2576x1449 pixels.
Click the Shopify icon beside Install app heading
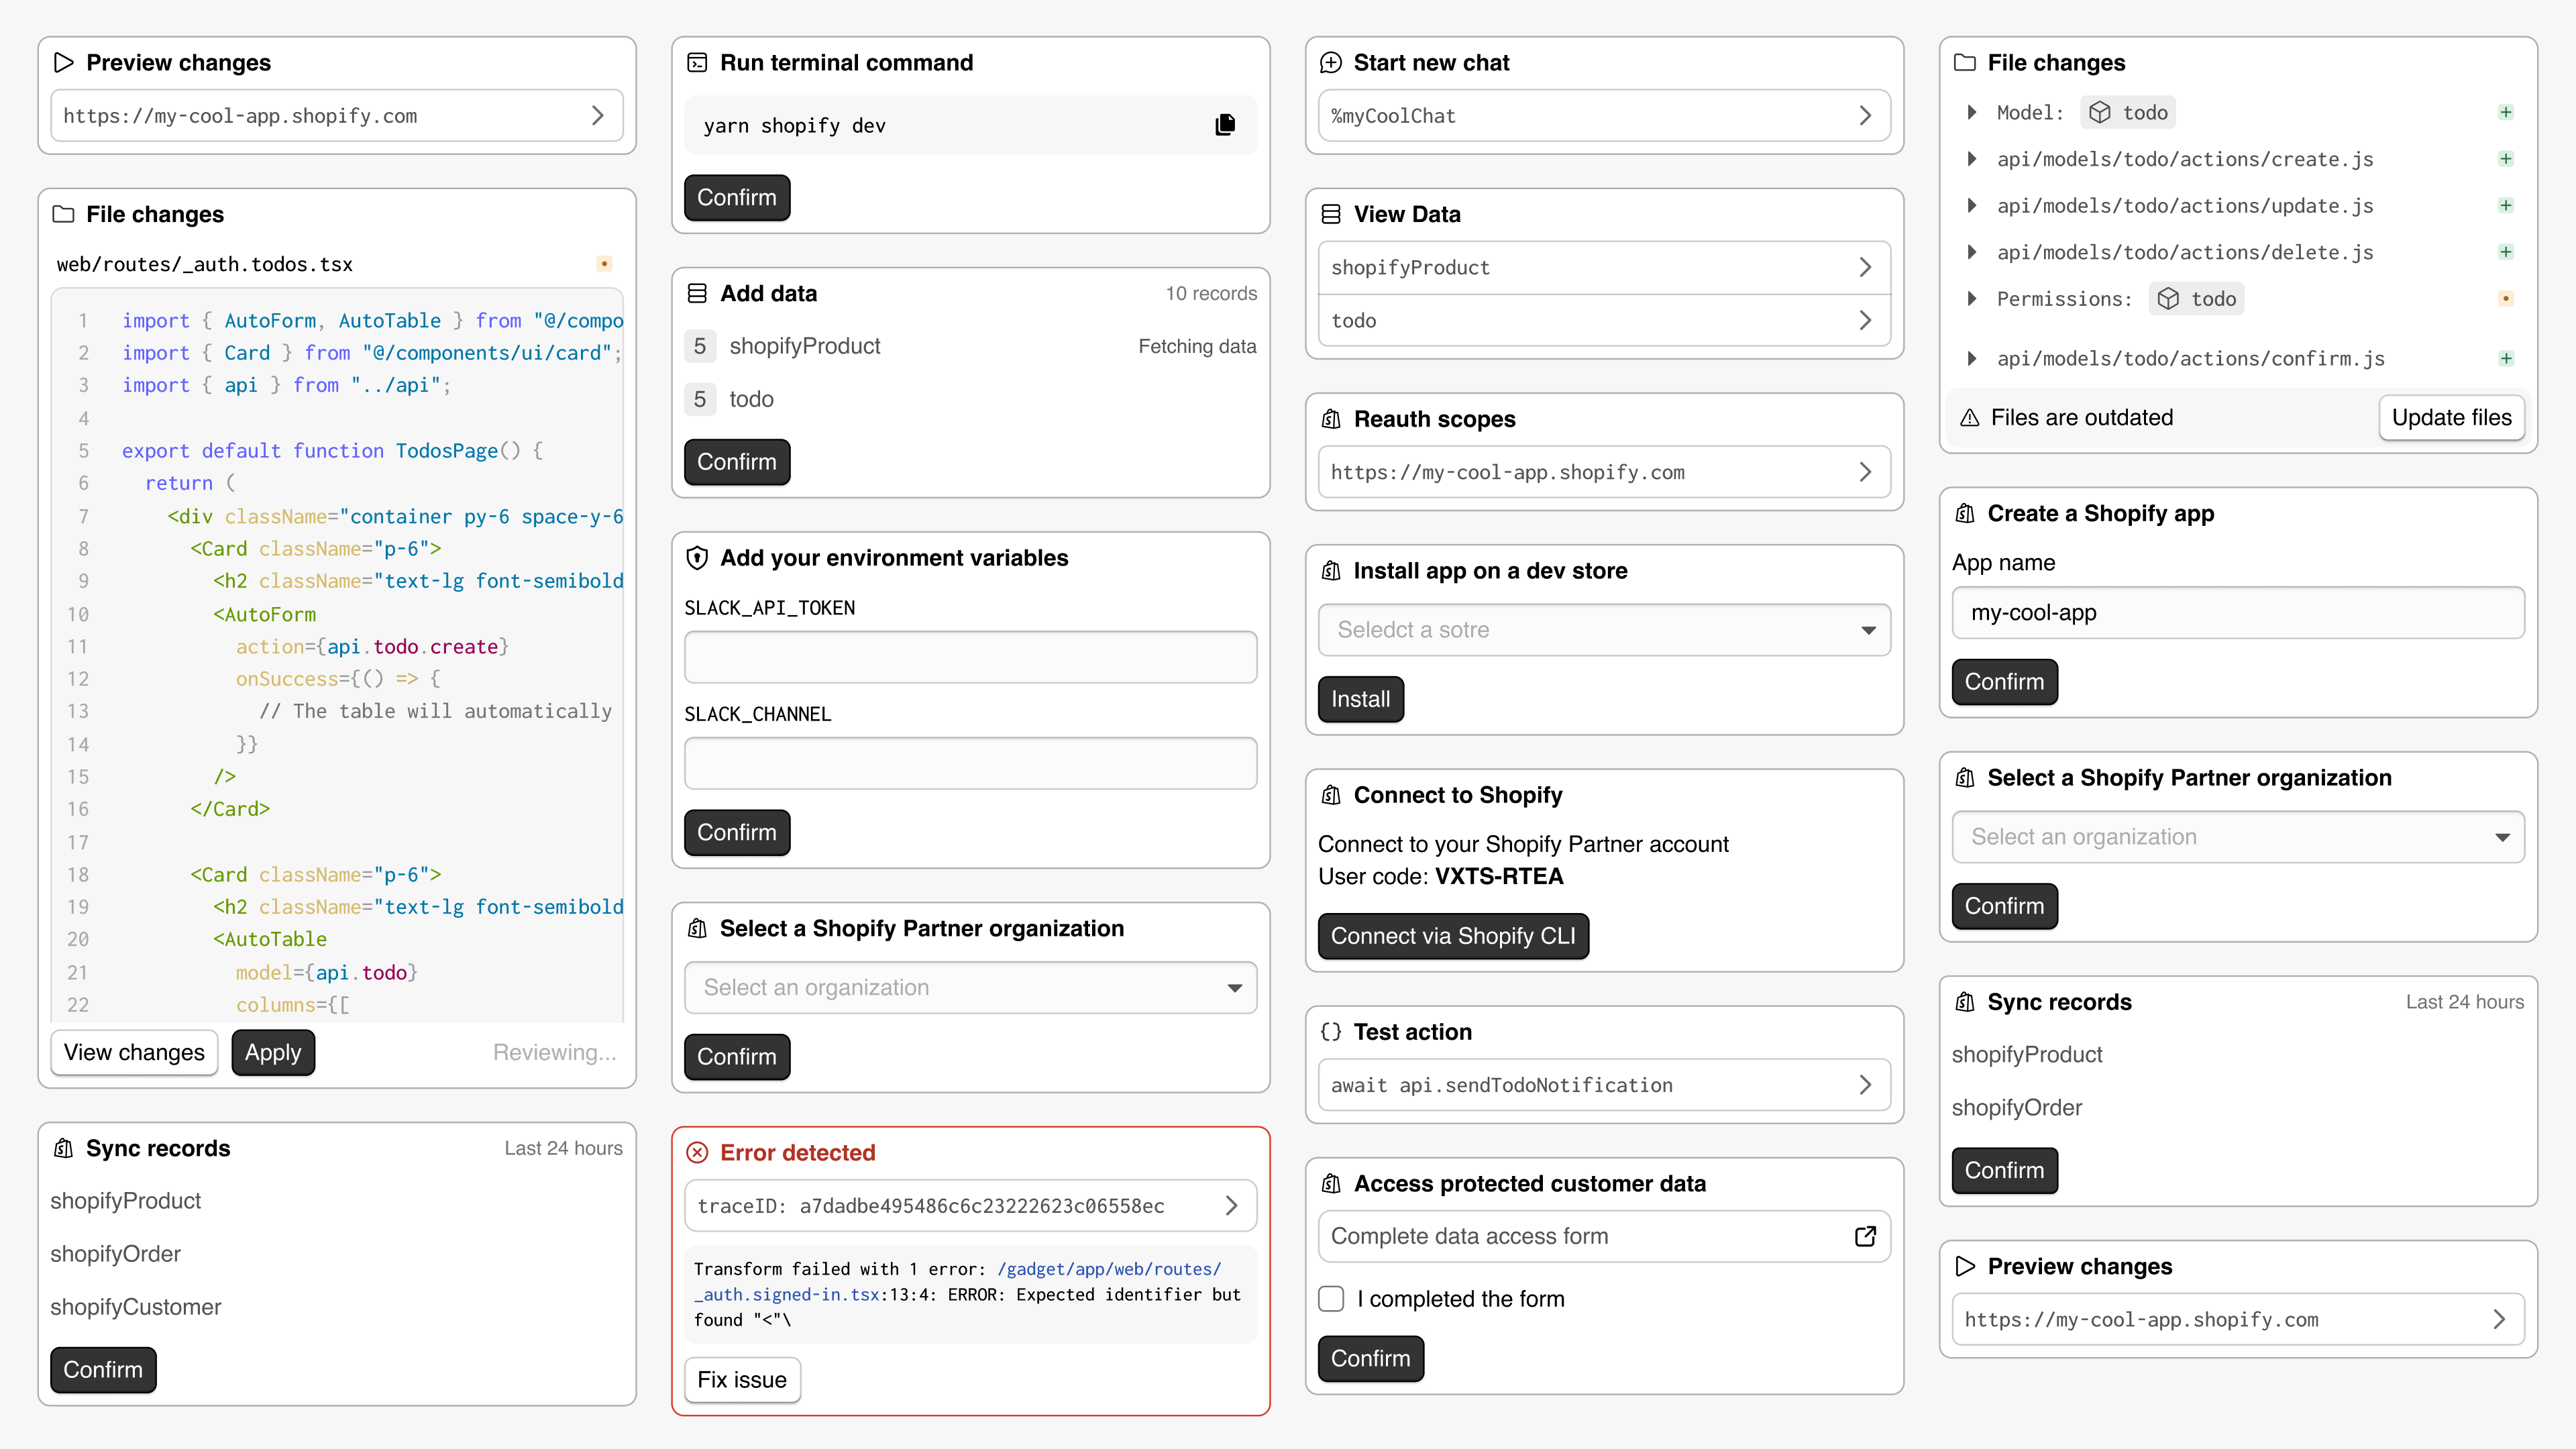click(x=1331, y=571)
